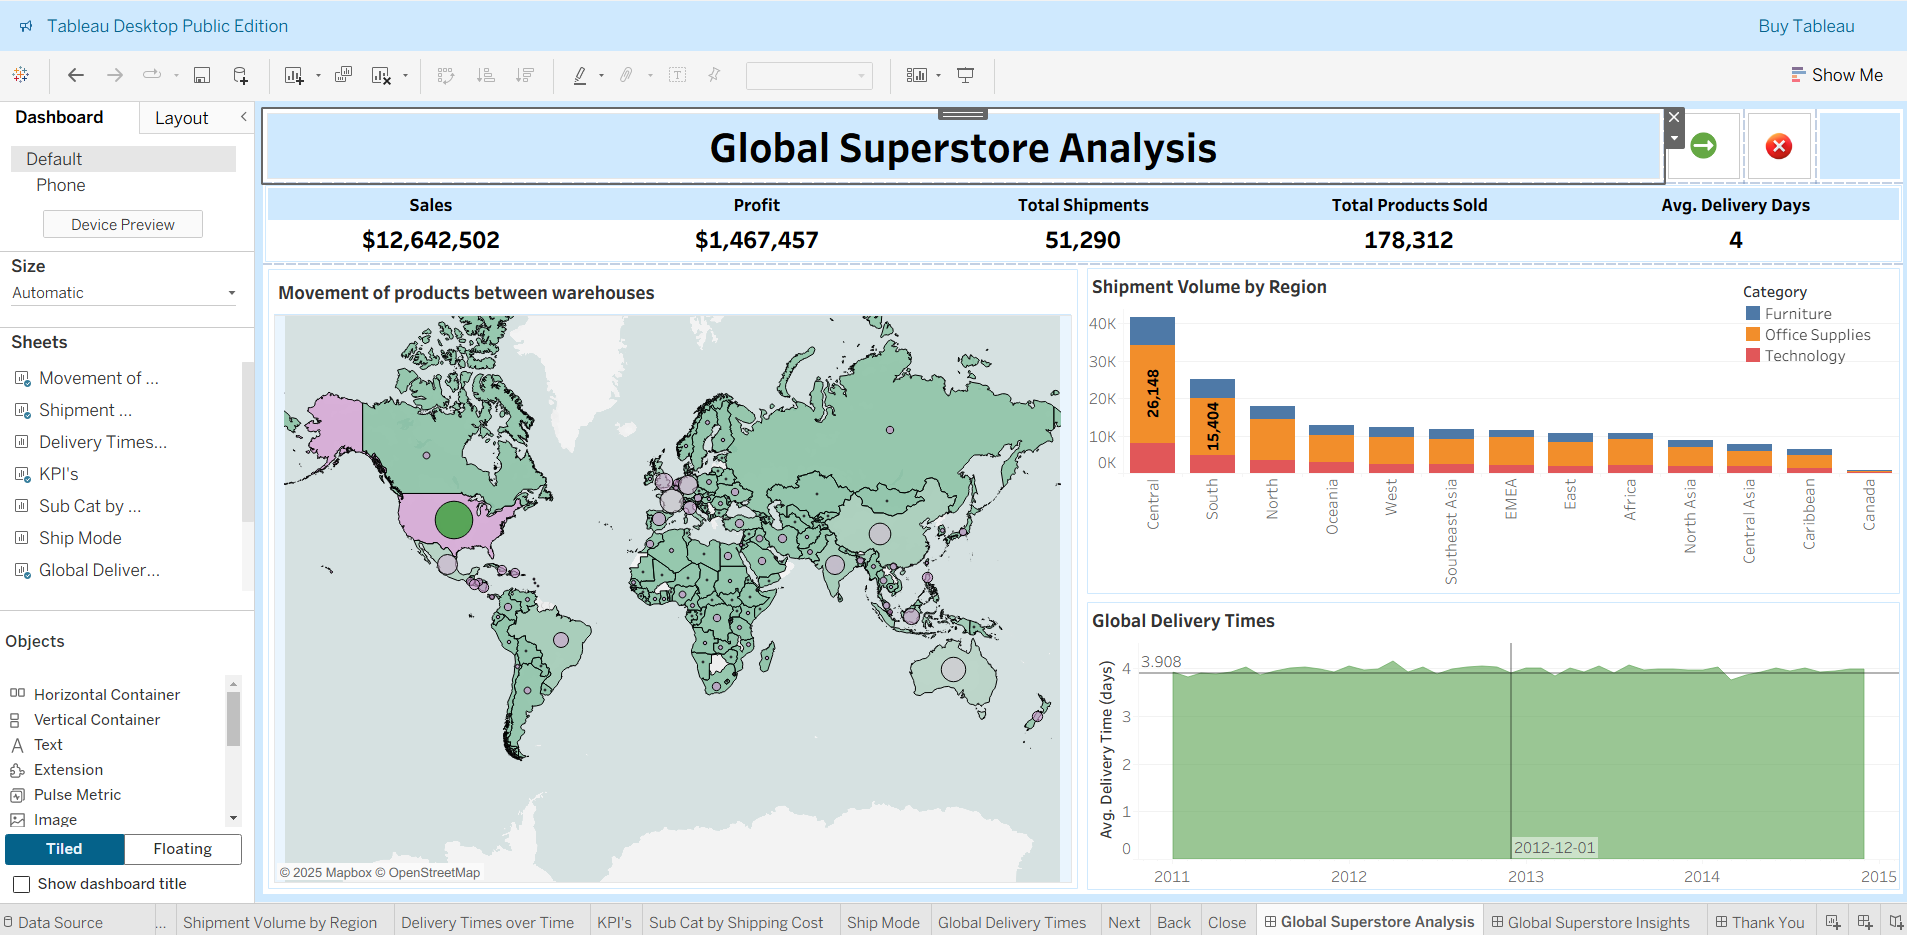The width and height of the screenshot is (1907, 935).
Task: Save the workbook
Action: click(202, 75)
